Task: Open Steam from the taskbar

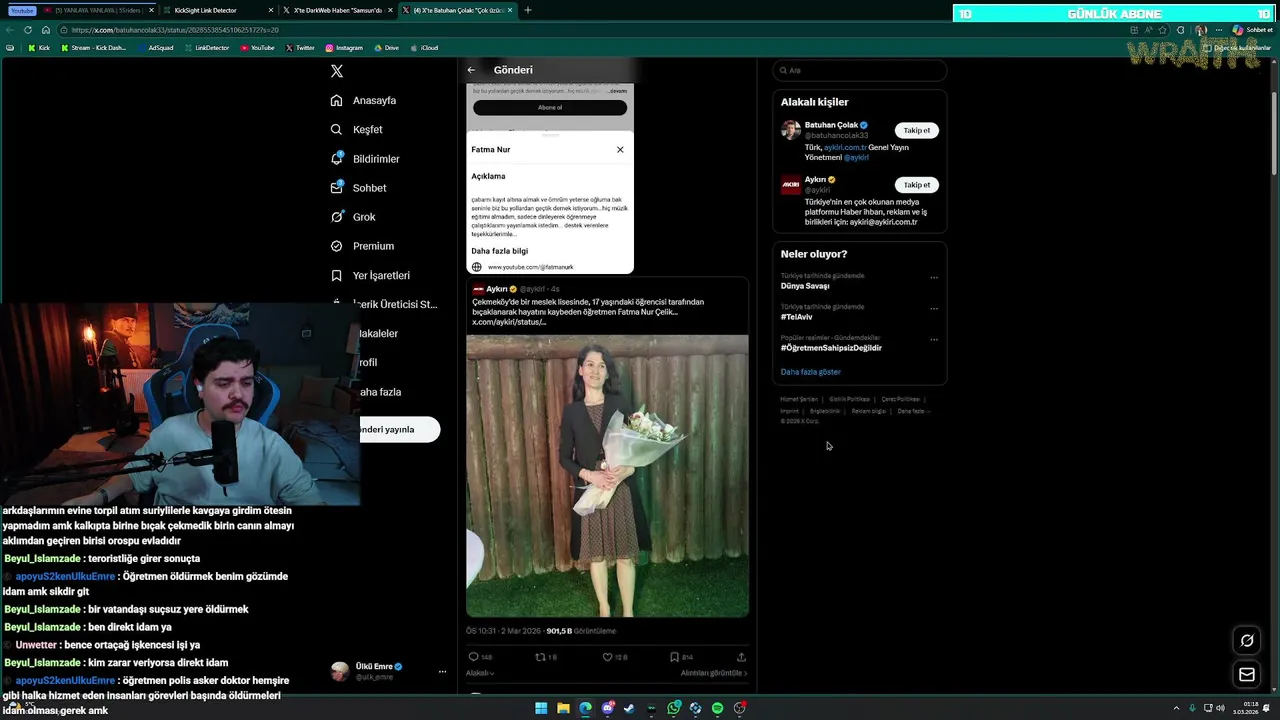Action: click(x=629, y=708)
